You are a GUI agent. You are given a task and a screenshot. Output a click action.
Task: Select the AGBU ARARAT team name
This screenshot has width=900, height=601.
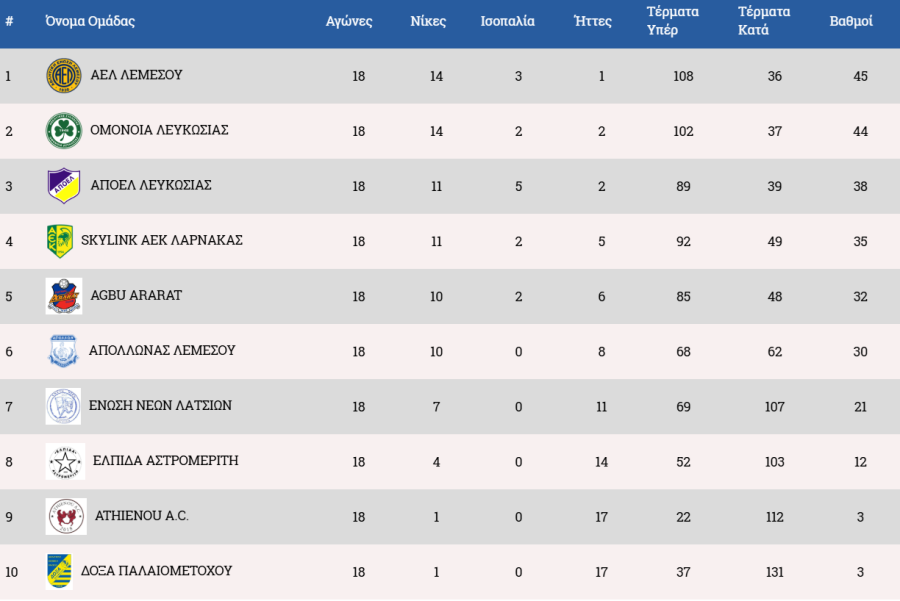click(x=136, y=295)
